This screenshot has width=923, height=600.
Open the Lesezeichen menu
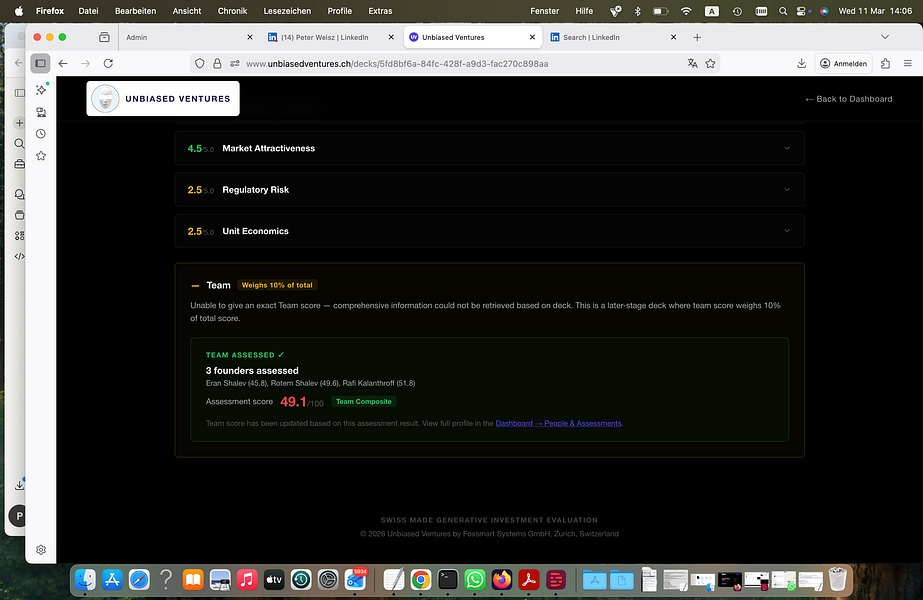pyautogui.click(x=287, y=11)
